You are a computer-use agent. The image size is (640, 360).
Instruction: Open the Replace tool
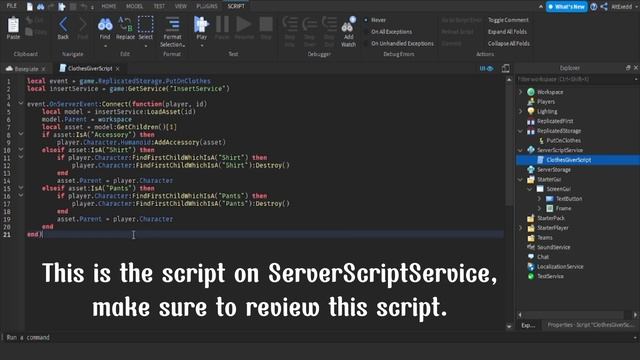[125, 25]
